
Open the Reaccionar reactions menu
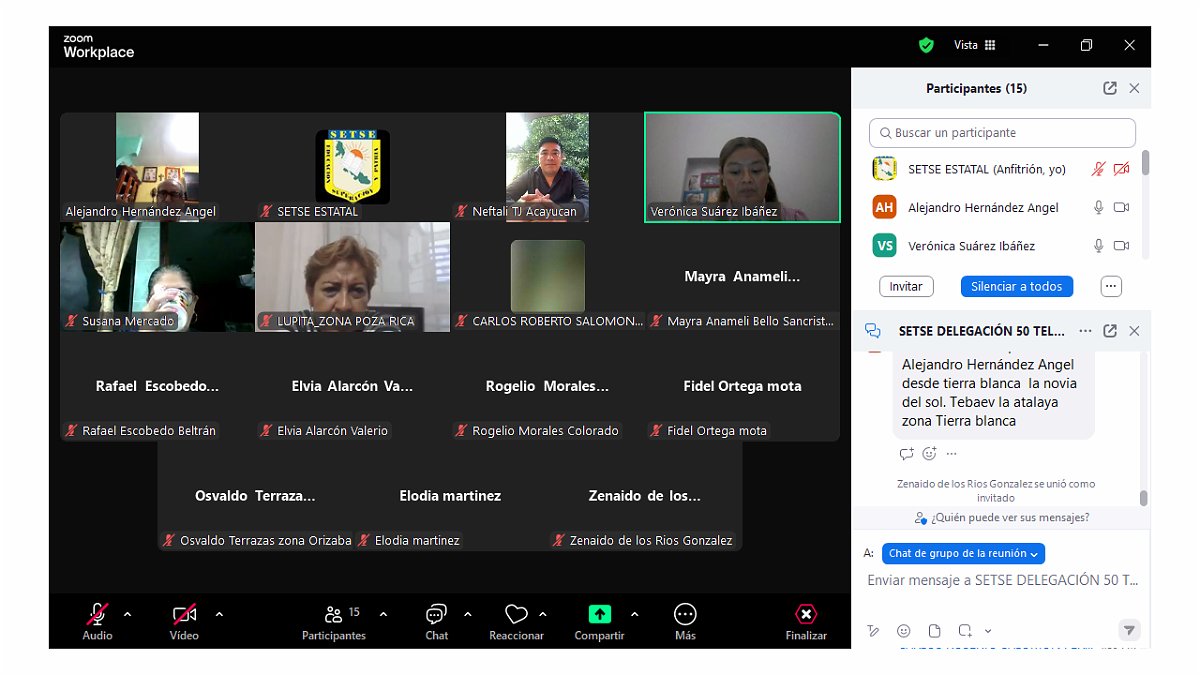516,615
